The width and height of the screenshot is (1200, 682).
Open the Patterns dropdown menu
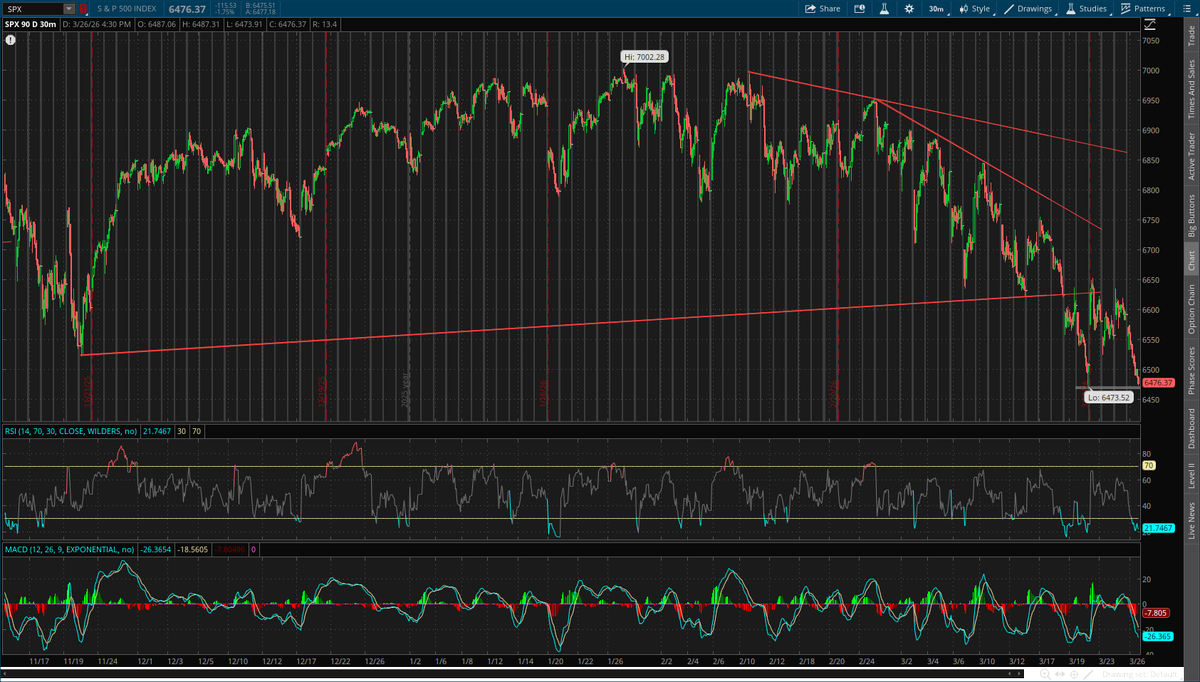pyautogui.click(x=1143, y=8)
